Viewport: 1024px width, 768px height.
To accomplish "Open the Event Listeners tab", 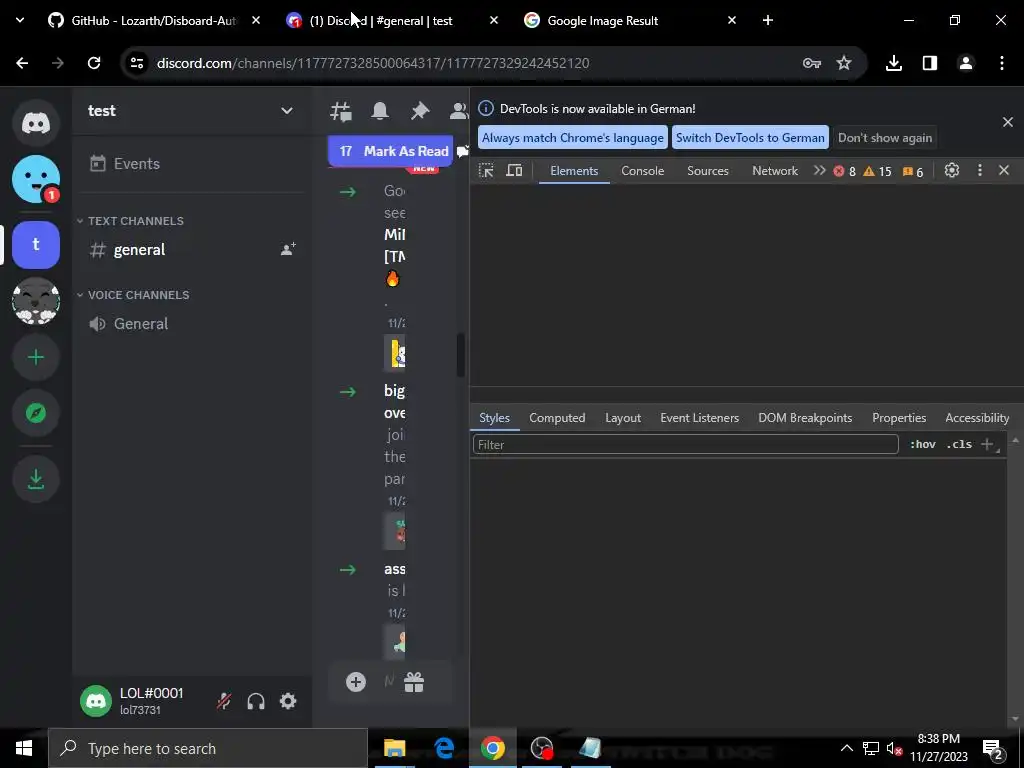I will coord(699,418).
